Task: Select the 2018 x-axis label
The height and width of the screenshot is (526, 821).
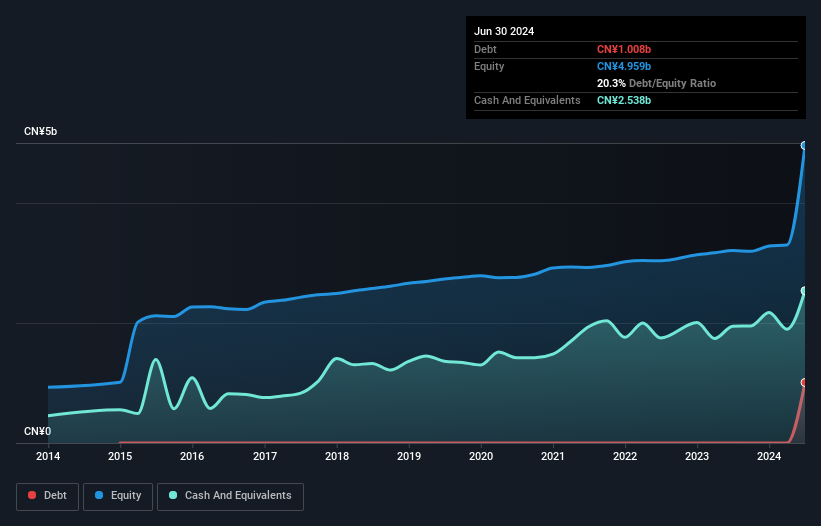Action: (337, 456)
